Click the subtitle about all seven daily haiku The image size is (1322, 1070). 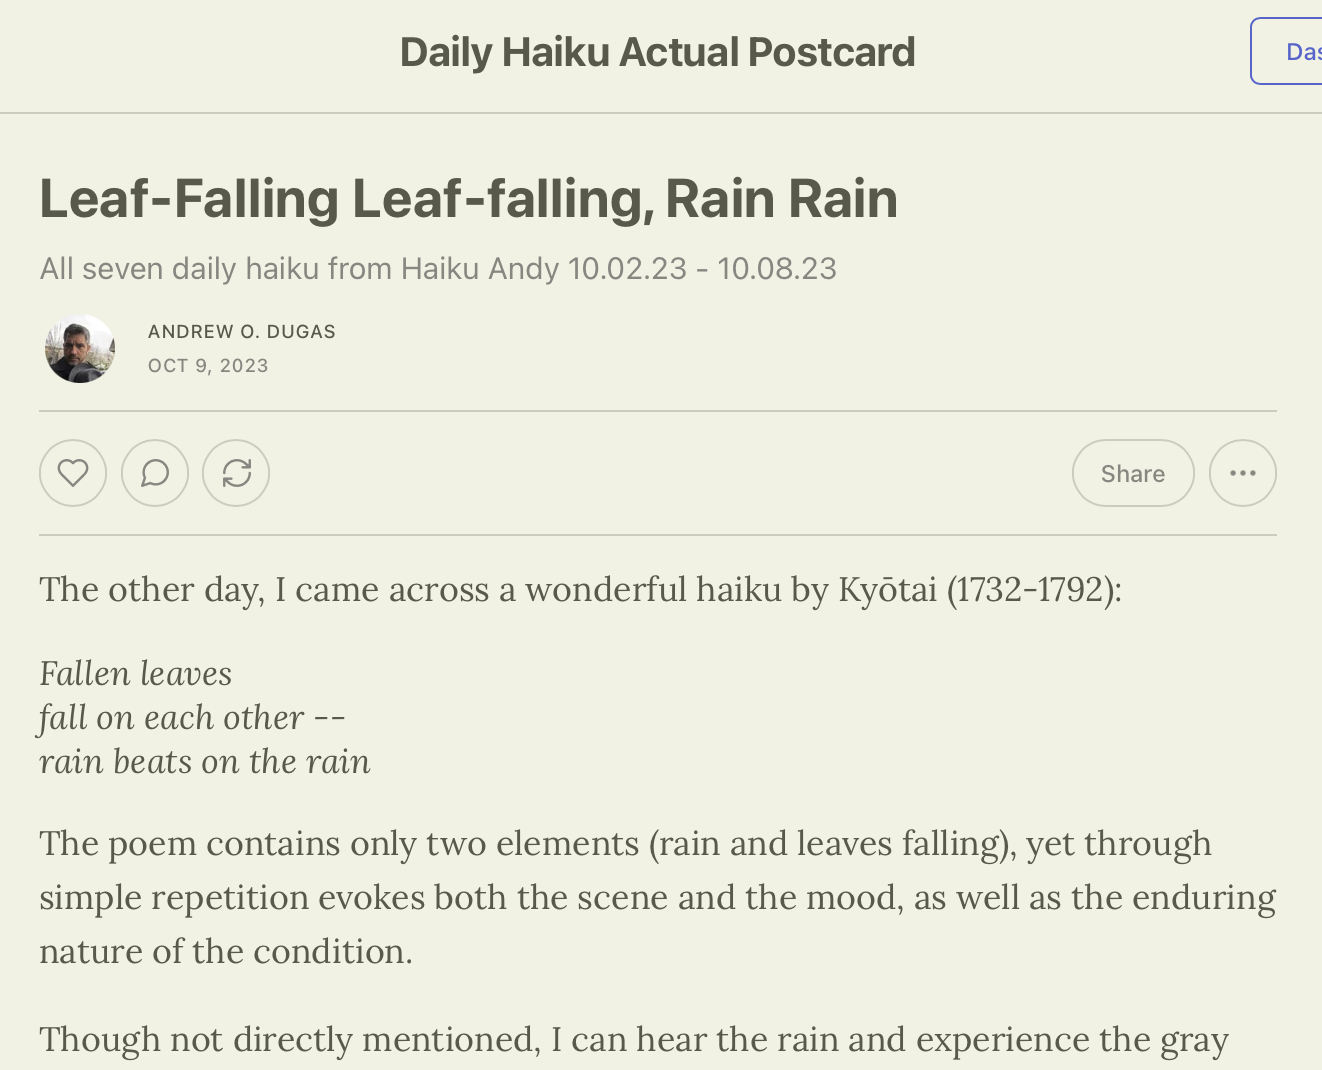point(438,269)
